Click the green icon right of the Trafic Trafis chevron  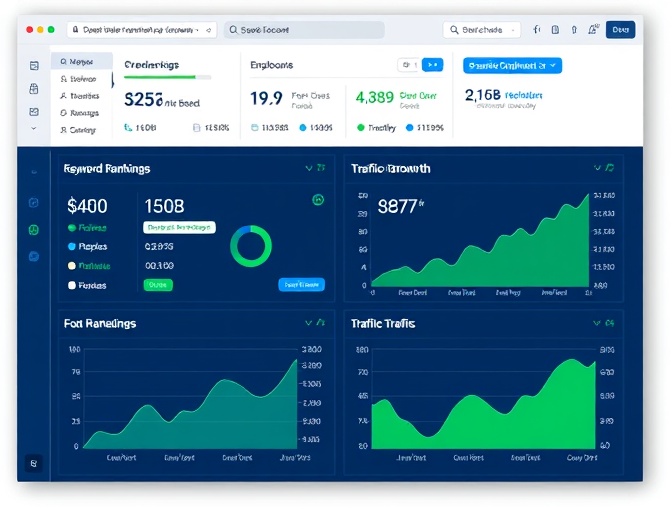click(610, 323)
